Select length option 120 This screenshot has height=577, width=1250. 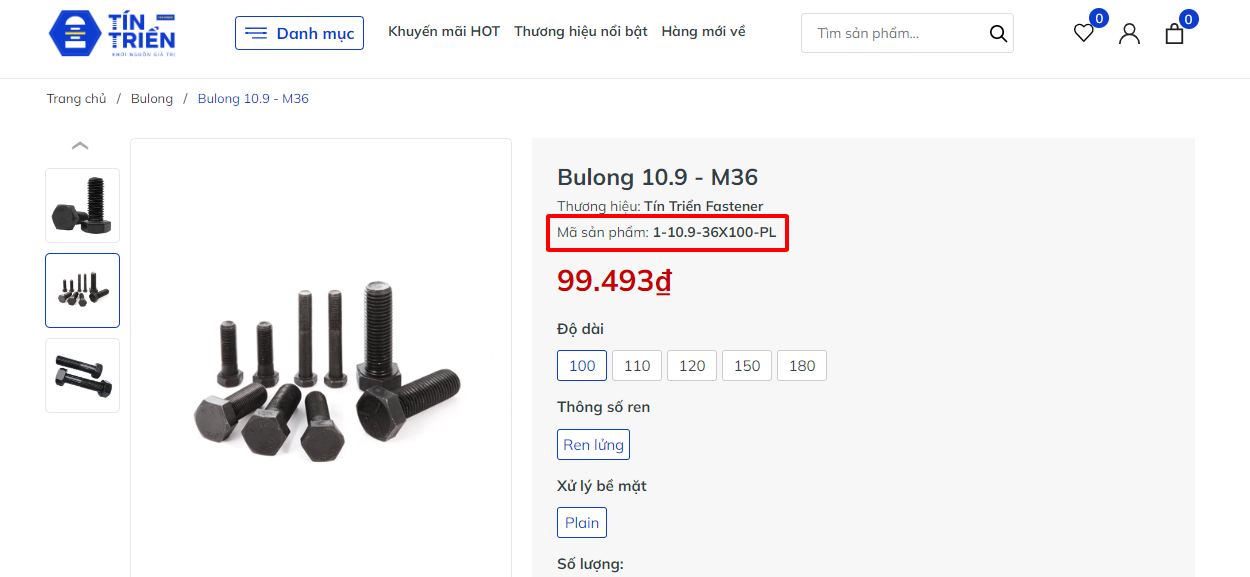[x=692, y=366]
